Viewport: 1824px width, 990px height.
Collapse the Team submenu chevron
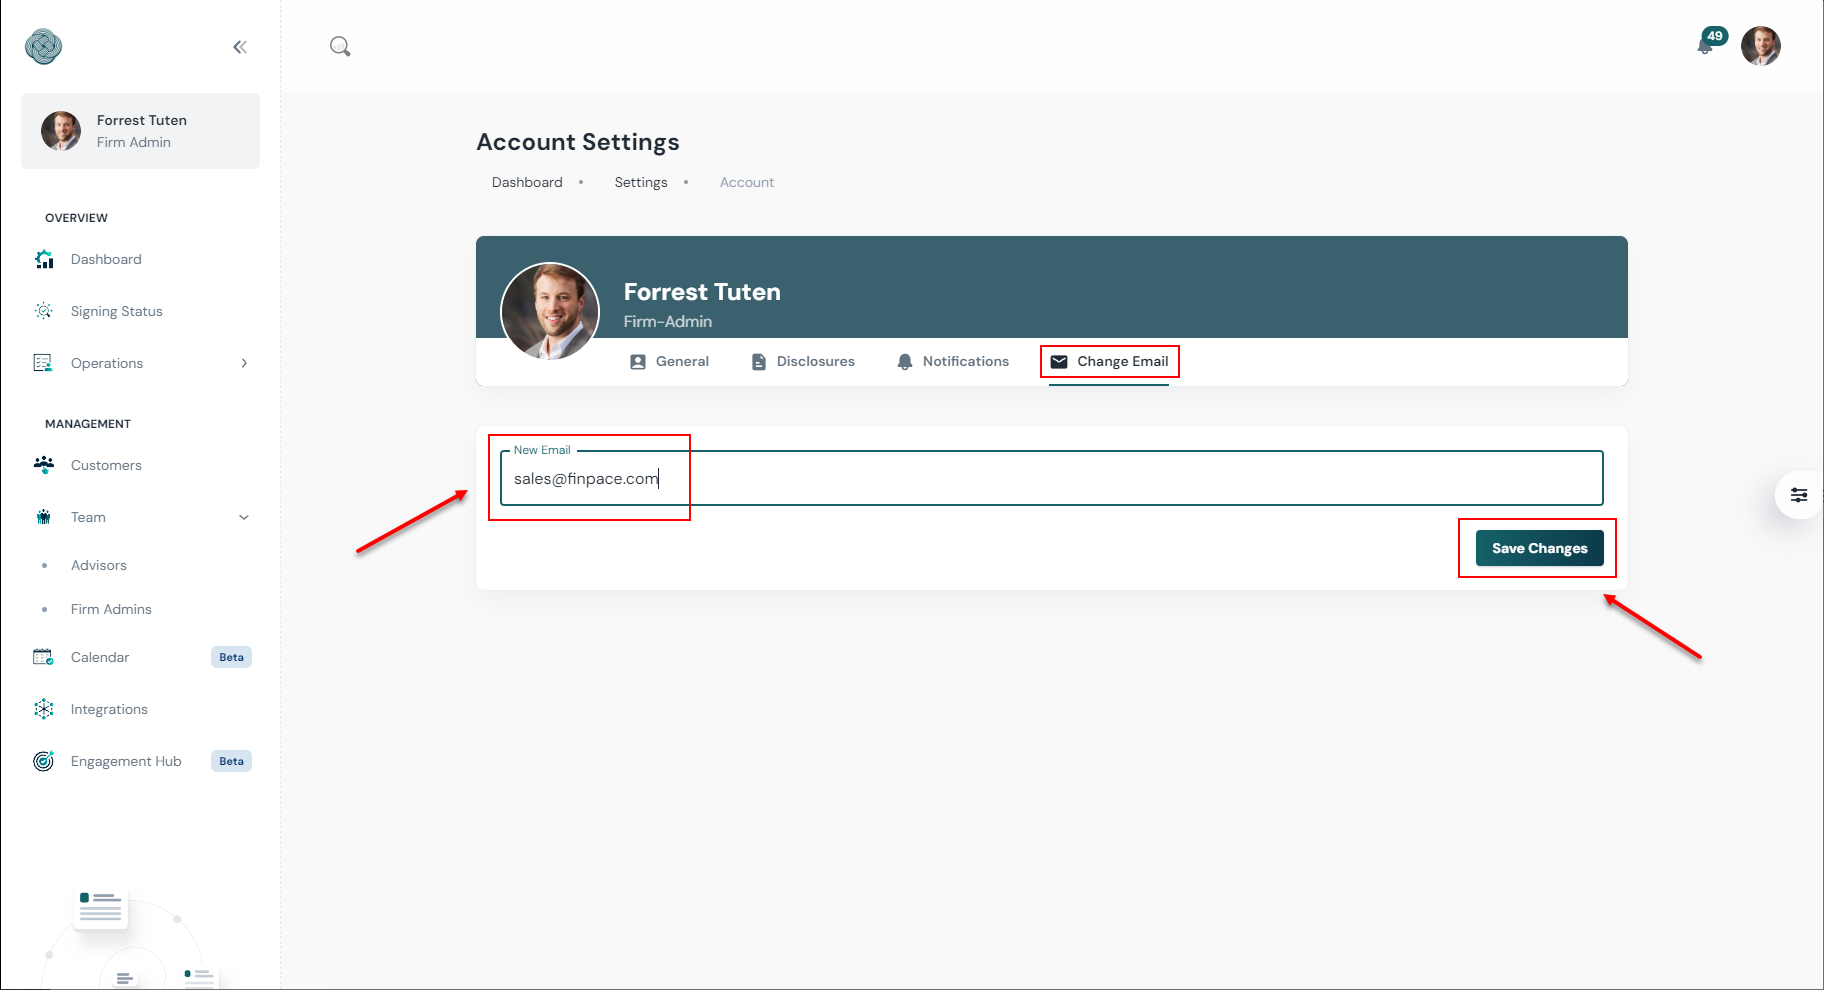tap(244, 517)
